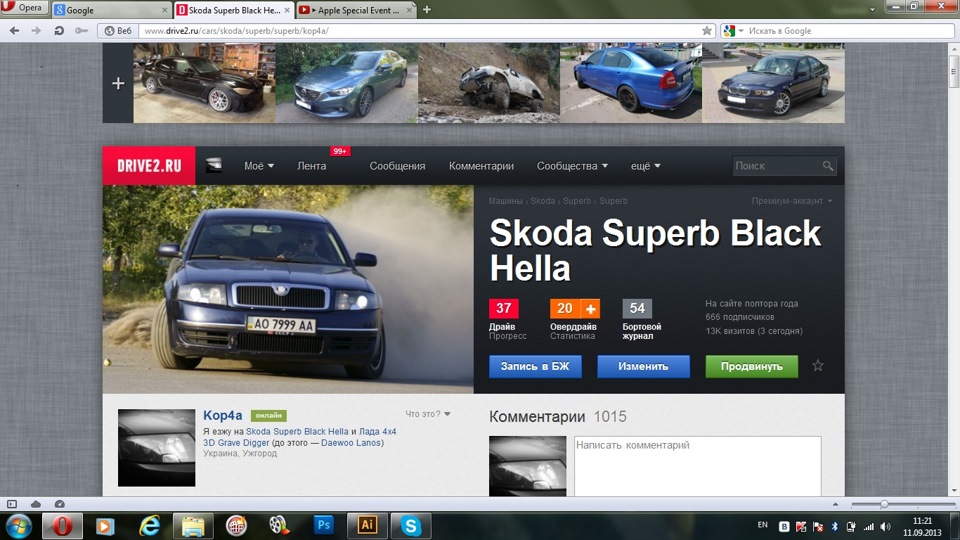Open Bluetooth tray icon
The height and width of the screenshot is (540, 960).
click(x=834, y=527)
